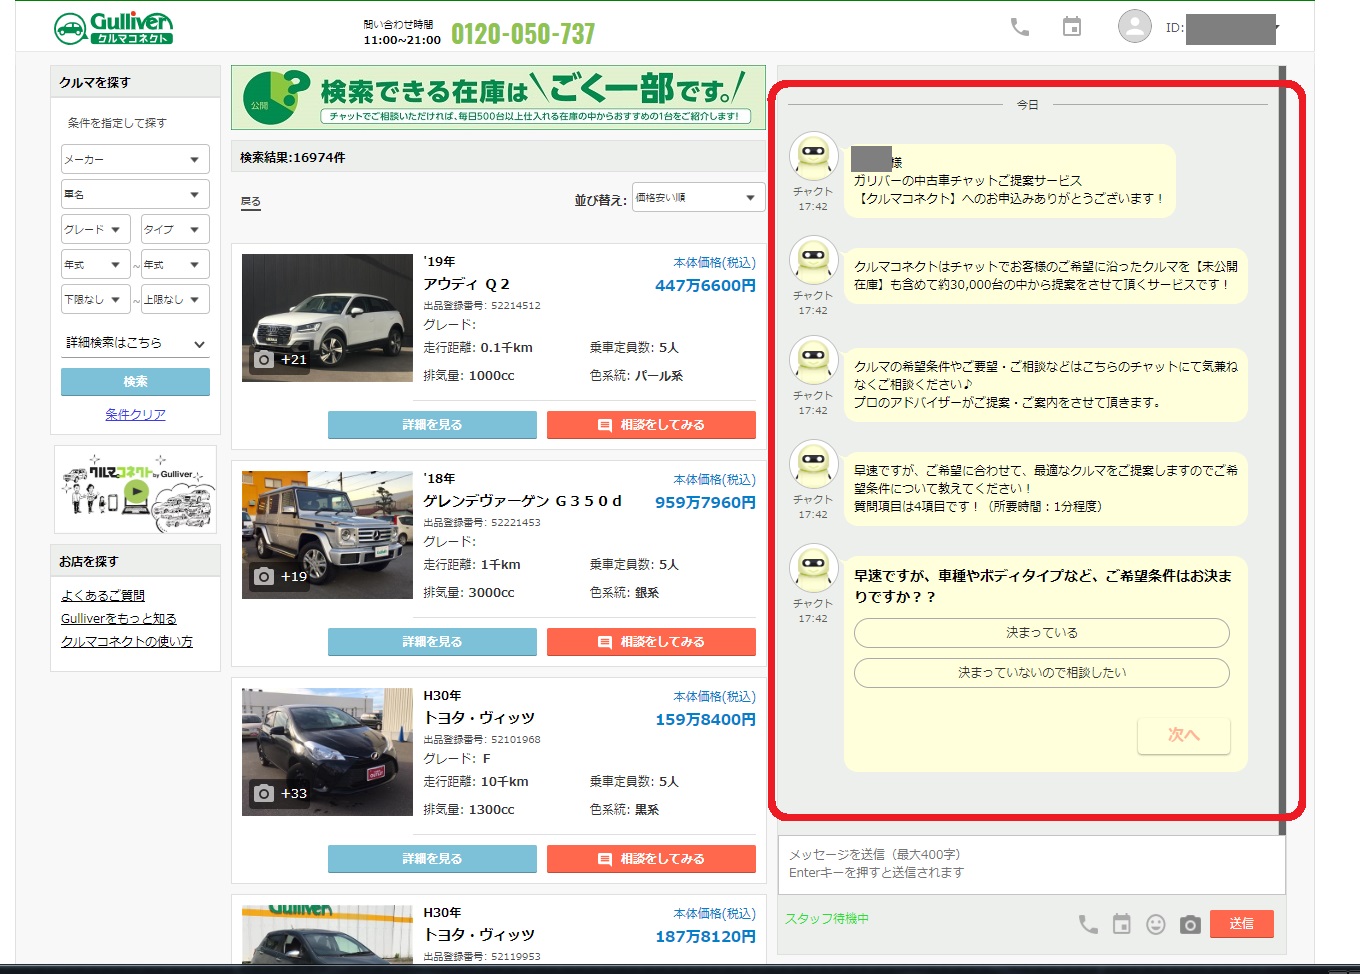The image size is (1360, 974).
Task: Click the 検索できる在庫はごく一部です banner
Action: coord(498,97)
